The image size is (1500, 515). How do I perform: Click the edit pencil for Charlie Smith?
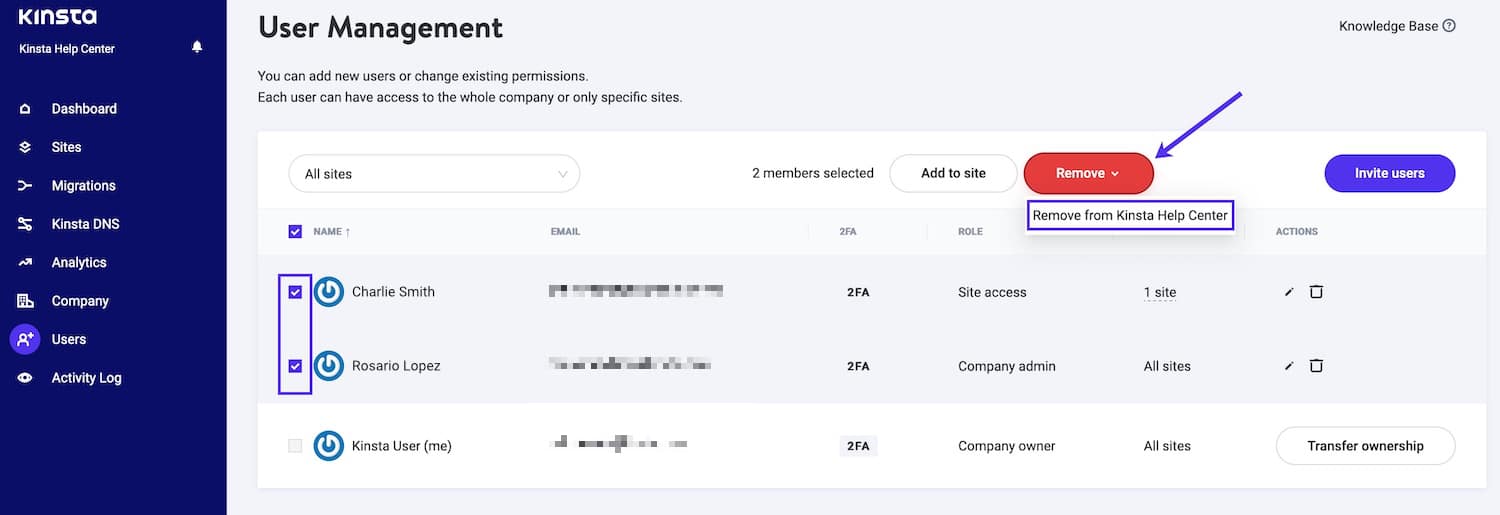[x=1289, y=292]
